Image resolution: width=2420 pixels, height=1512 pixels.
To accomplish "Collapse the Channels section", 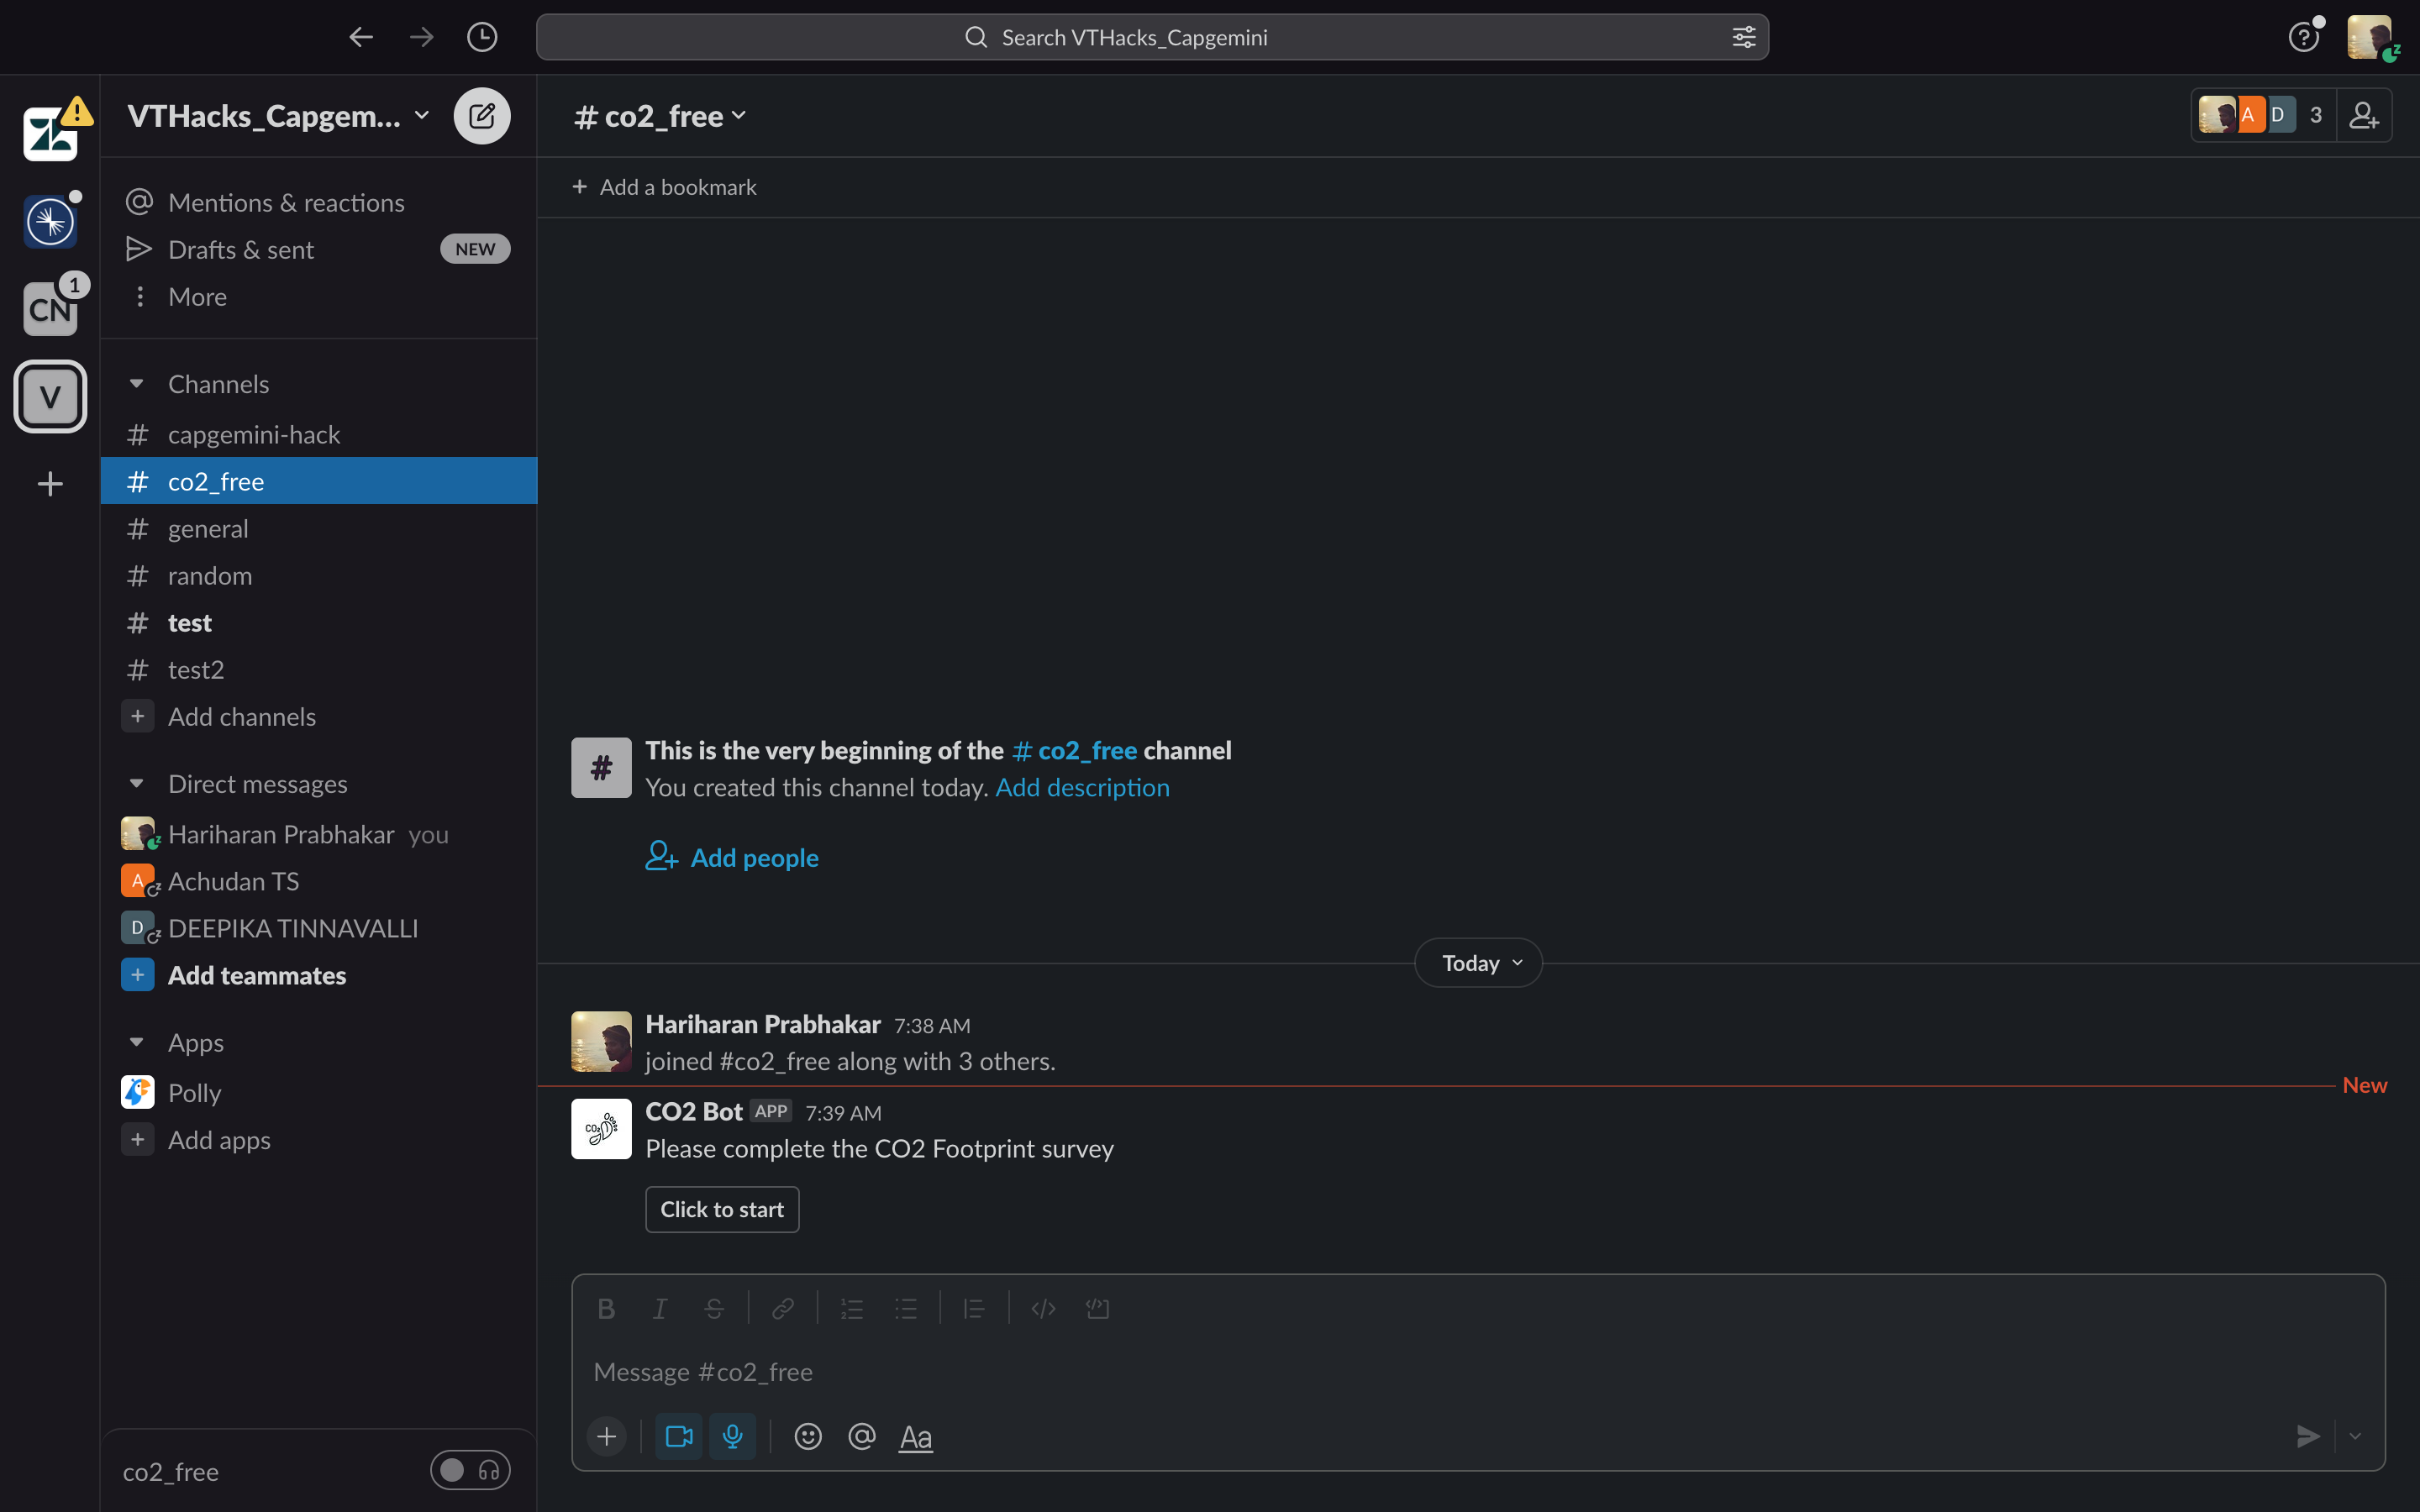I will pyautogui.click(x=137, y=384).
